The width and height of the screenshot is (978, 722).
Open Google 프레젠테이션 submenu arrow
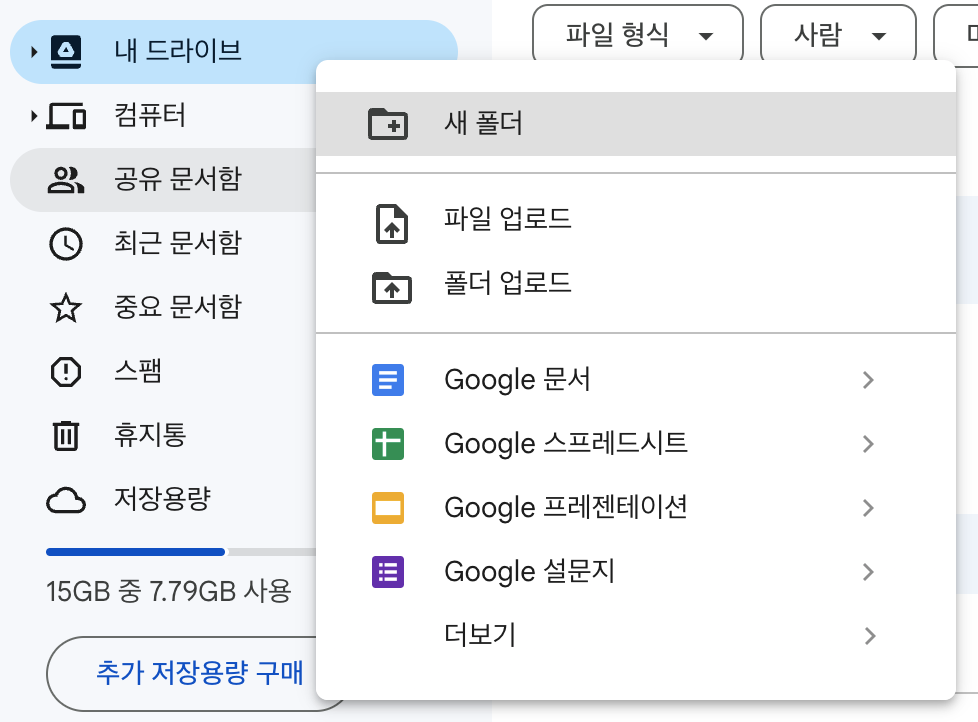[868, 508]
